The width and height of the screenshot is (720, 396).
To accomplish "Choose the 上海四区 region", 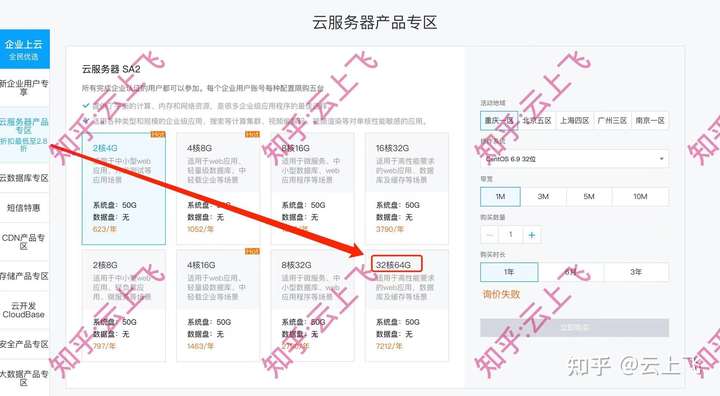I will [574, 120].
